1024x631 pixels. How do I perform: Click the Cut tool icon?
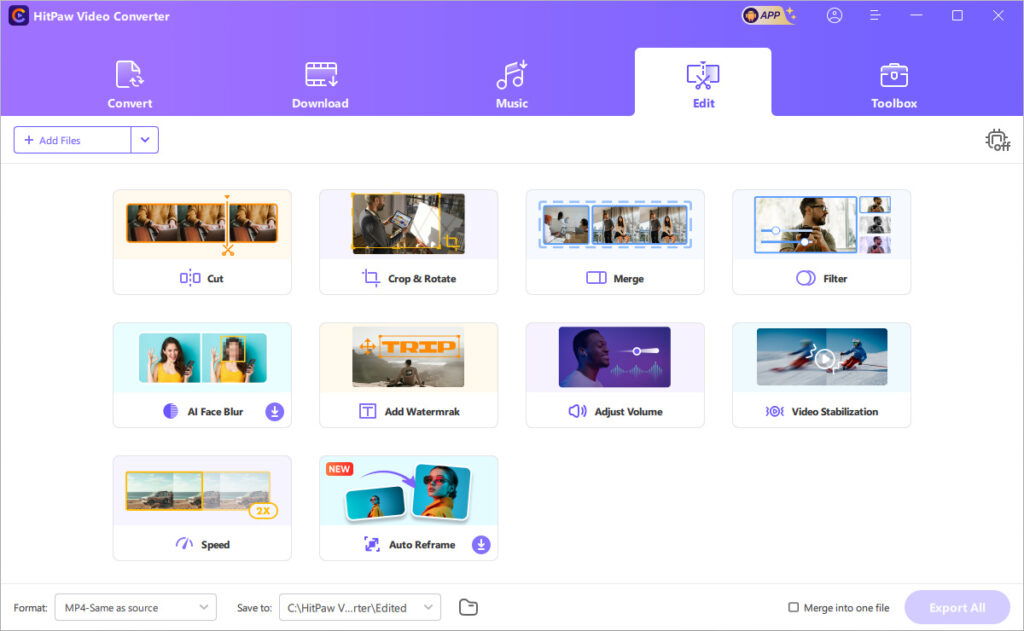pyautogui.click(x=190, y=278)
